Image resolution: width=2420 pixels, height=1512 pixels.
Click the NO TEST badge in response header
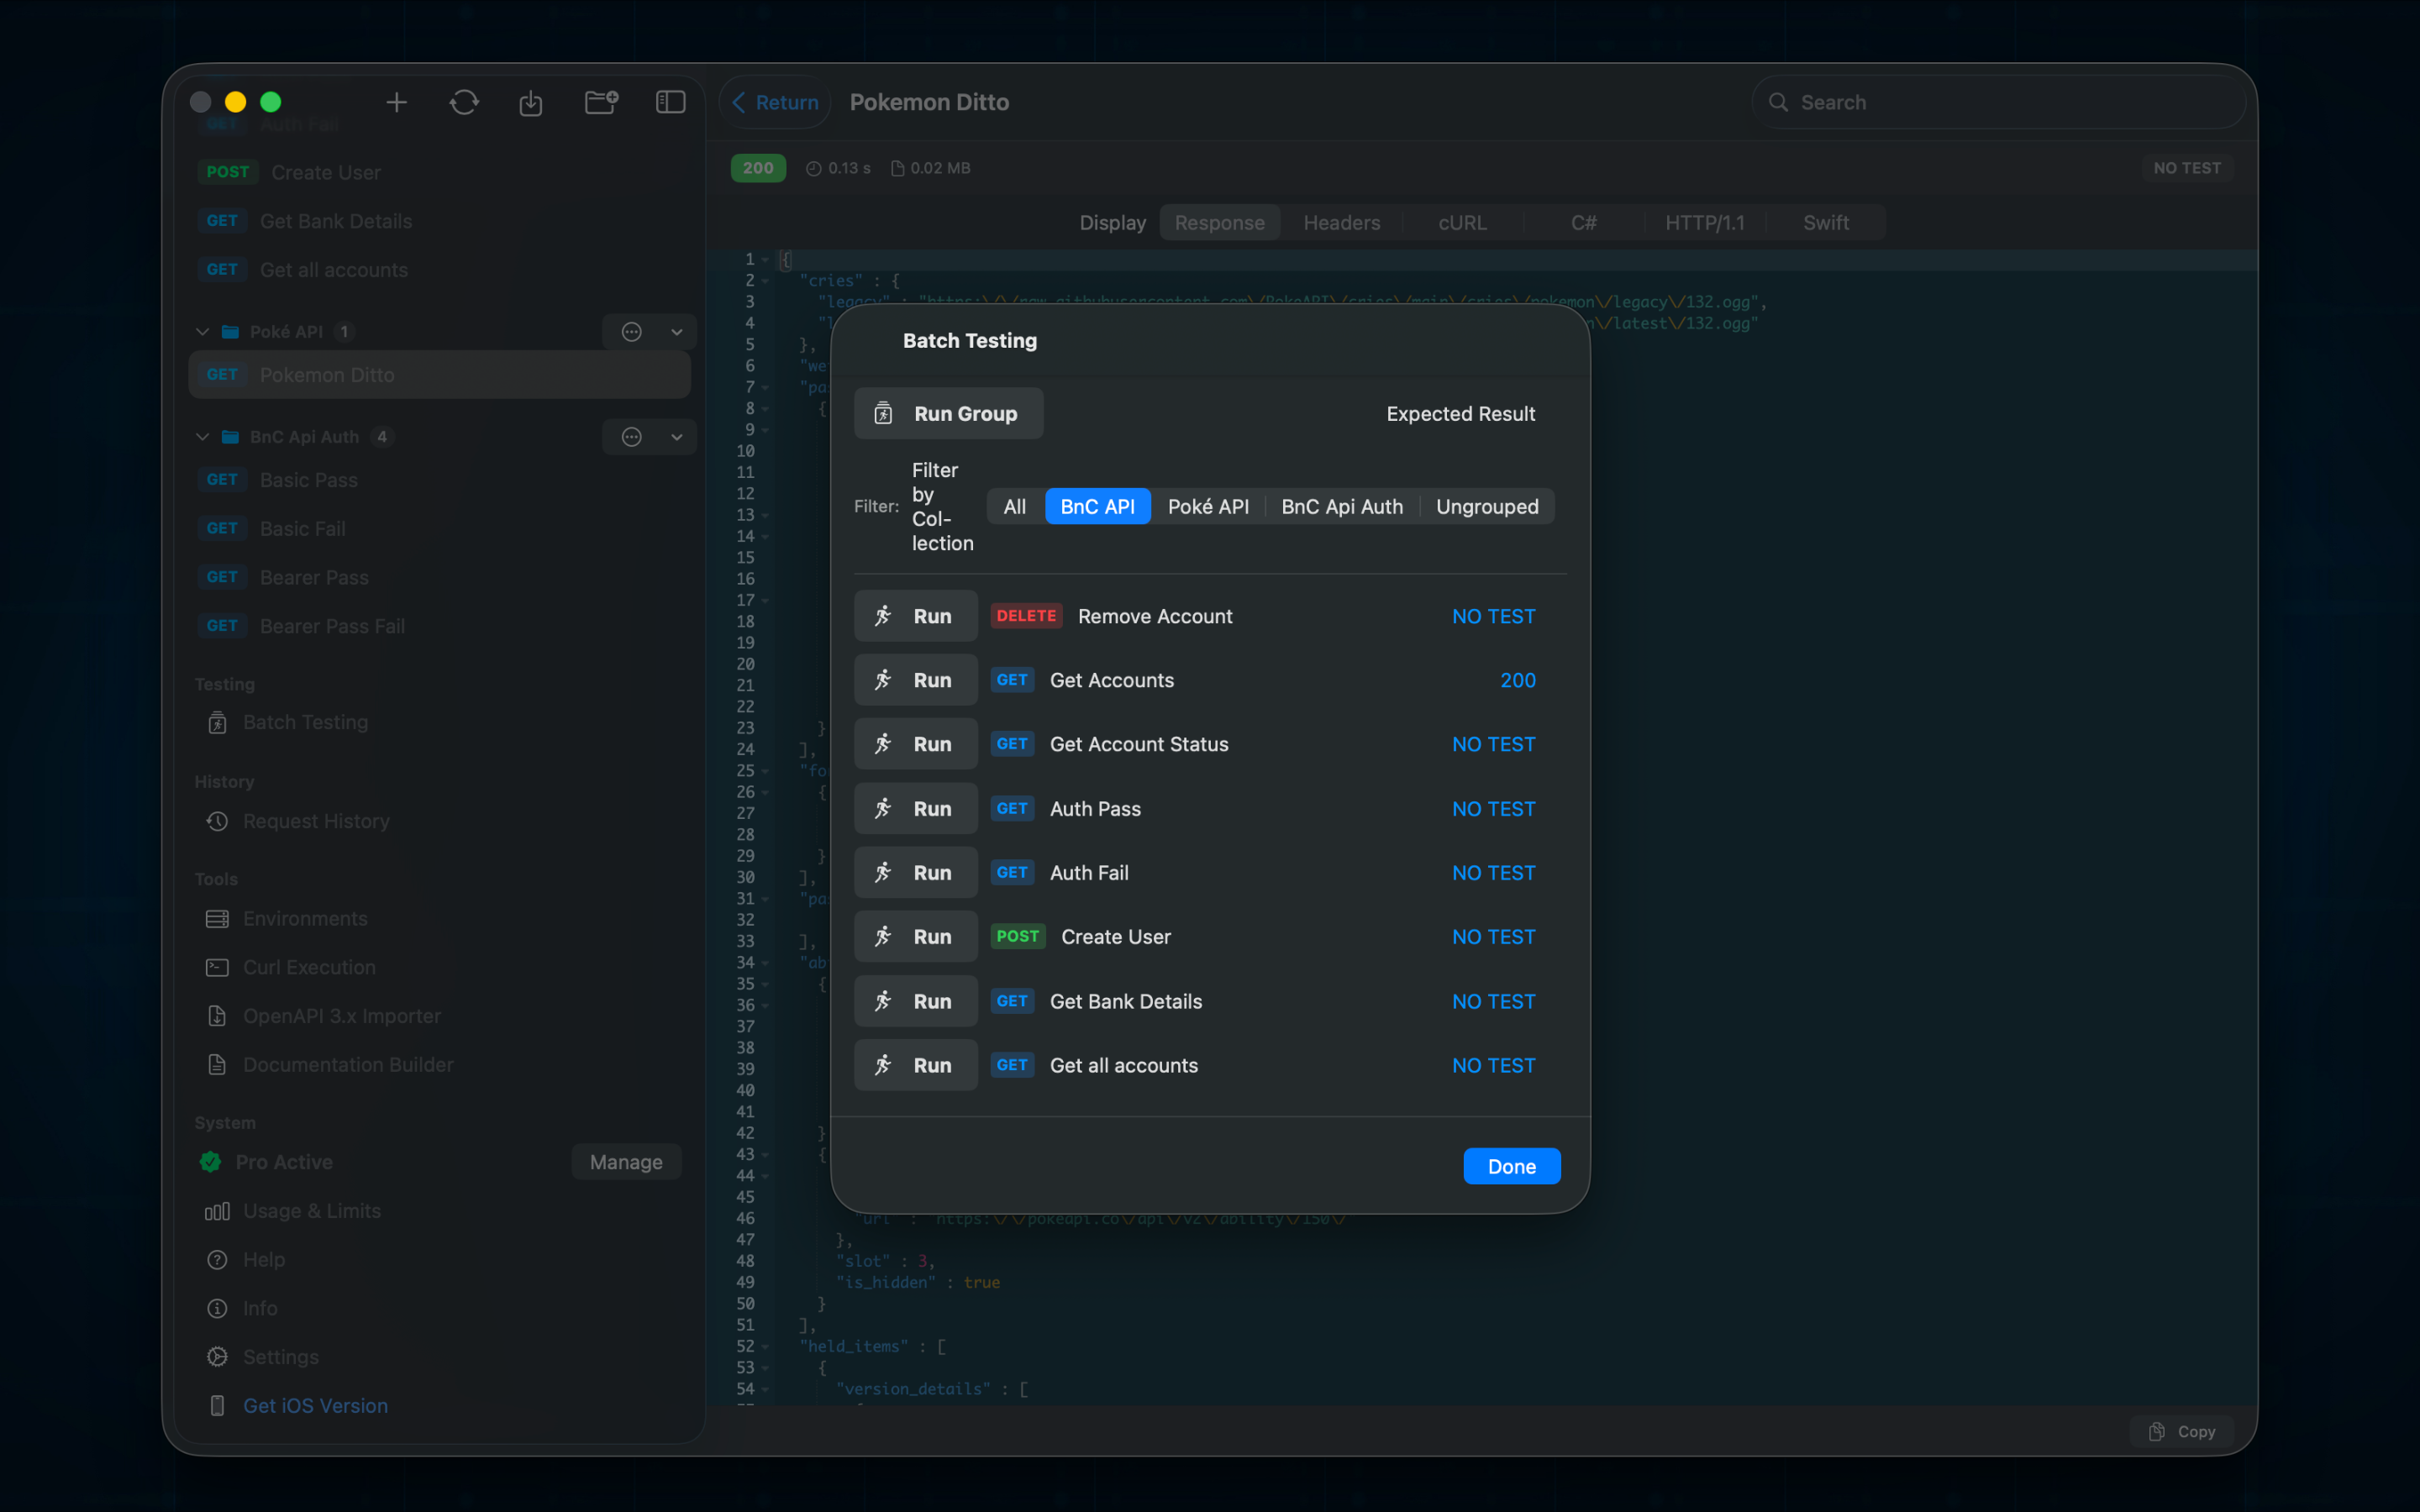point(2187,168)
